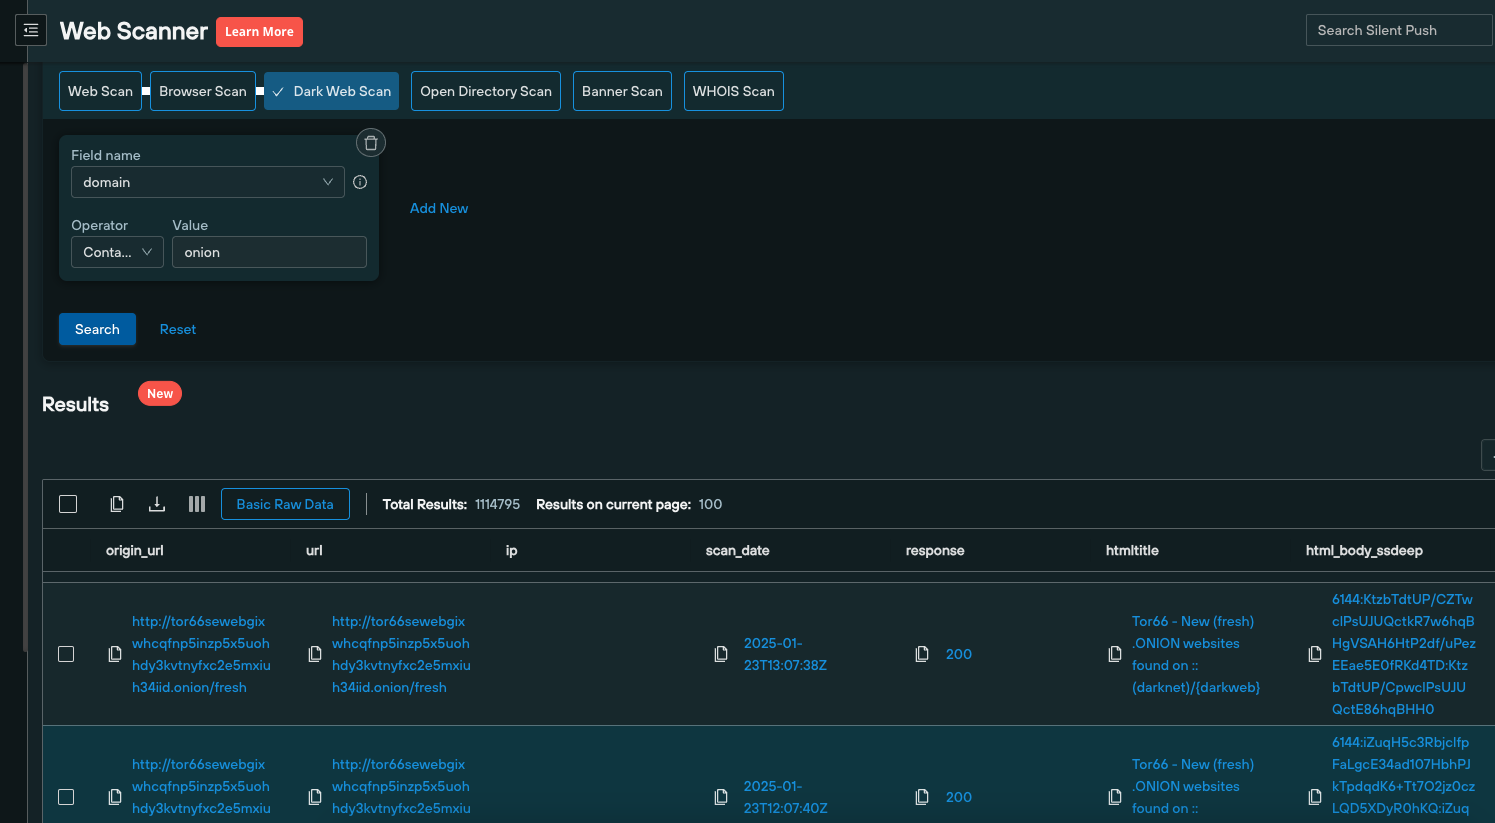Viewport: 1495px width, 823px height.
Task: Copy html_body_ssdeep of the 12:07:40Z row
Action: 1315,797
